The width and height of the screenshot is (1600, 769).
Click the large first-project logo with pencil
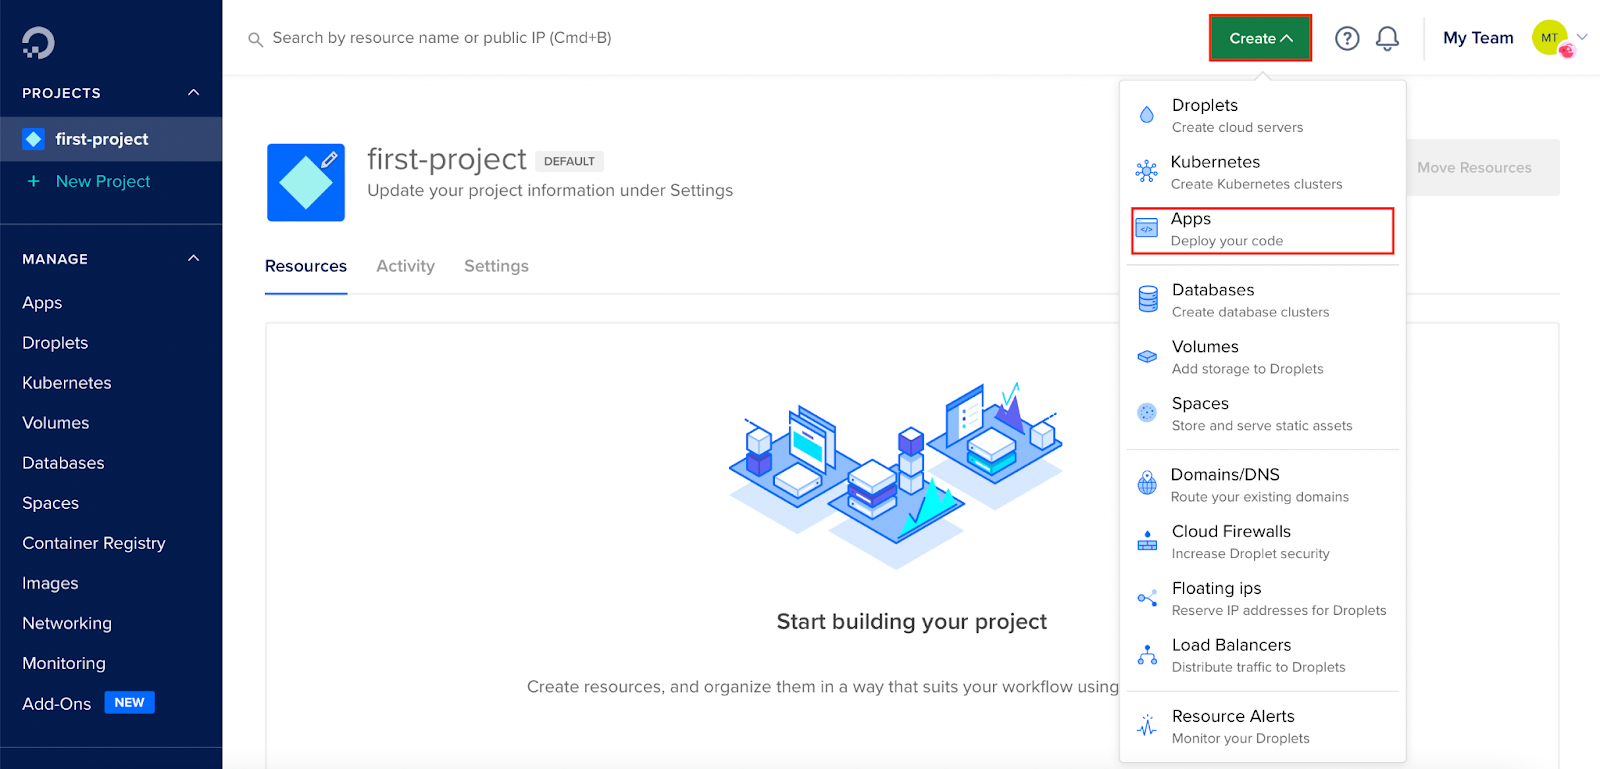(306, 182)
